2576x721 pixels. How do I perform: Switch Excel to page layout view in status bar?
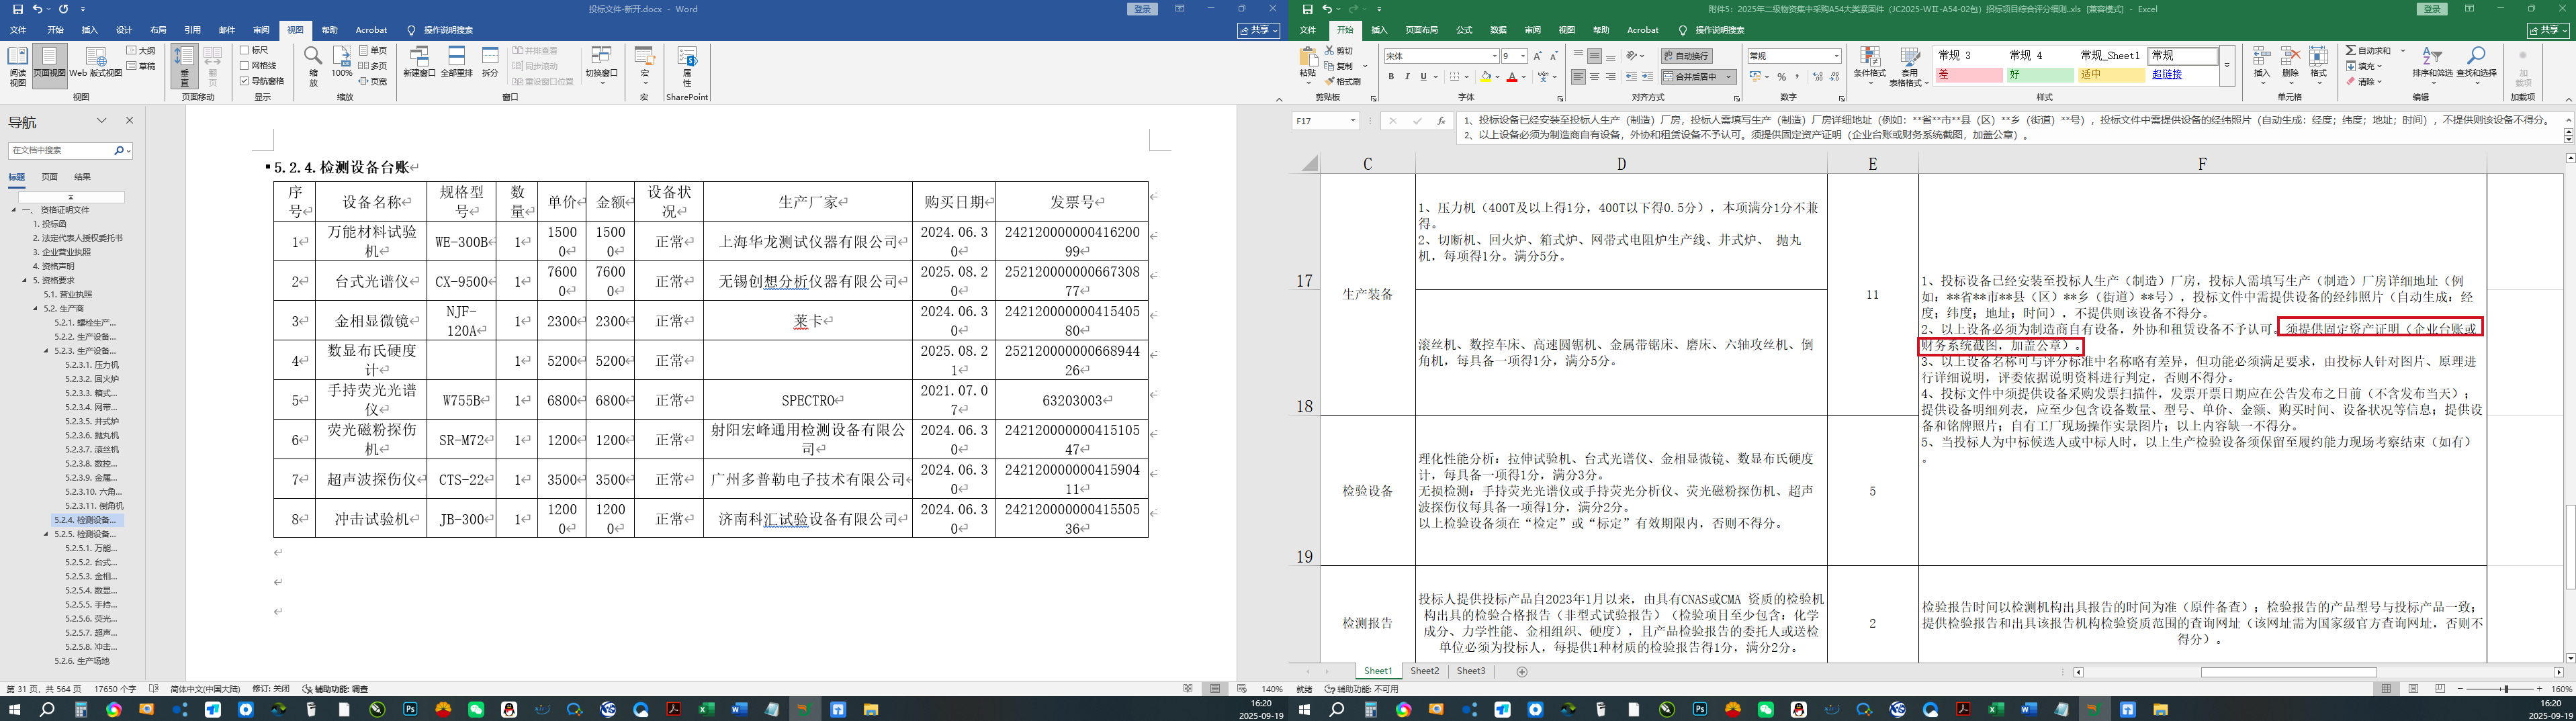pos(2413,689)
